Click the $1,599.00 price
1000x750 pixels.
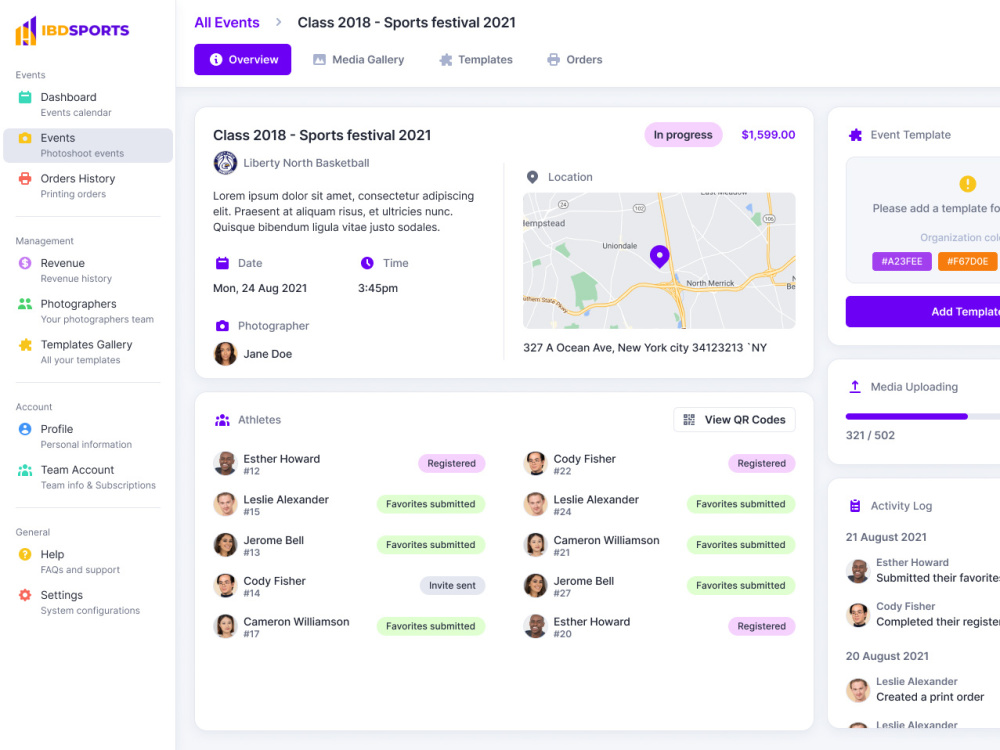768,135
